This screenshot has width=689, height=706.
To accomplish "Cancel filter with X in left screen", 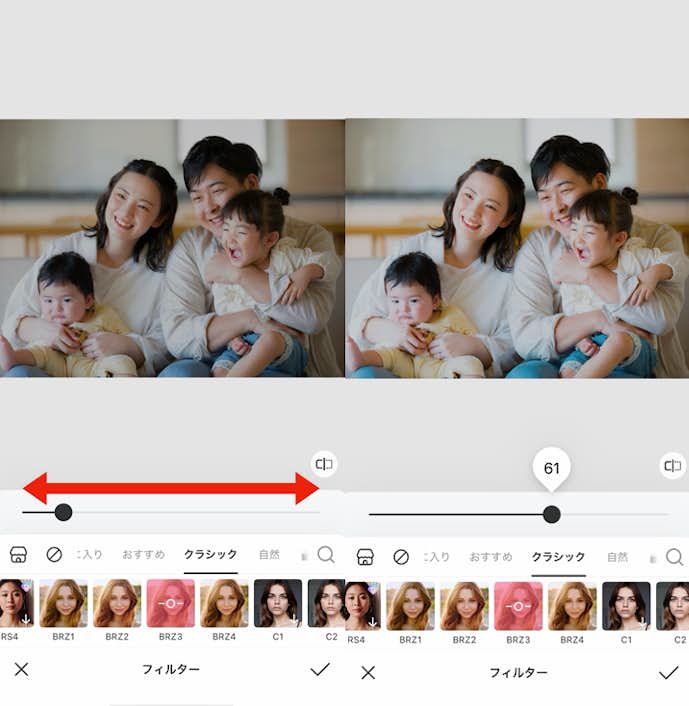I will pos(21,670).
